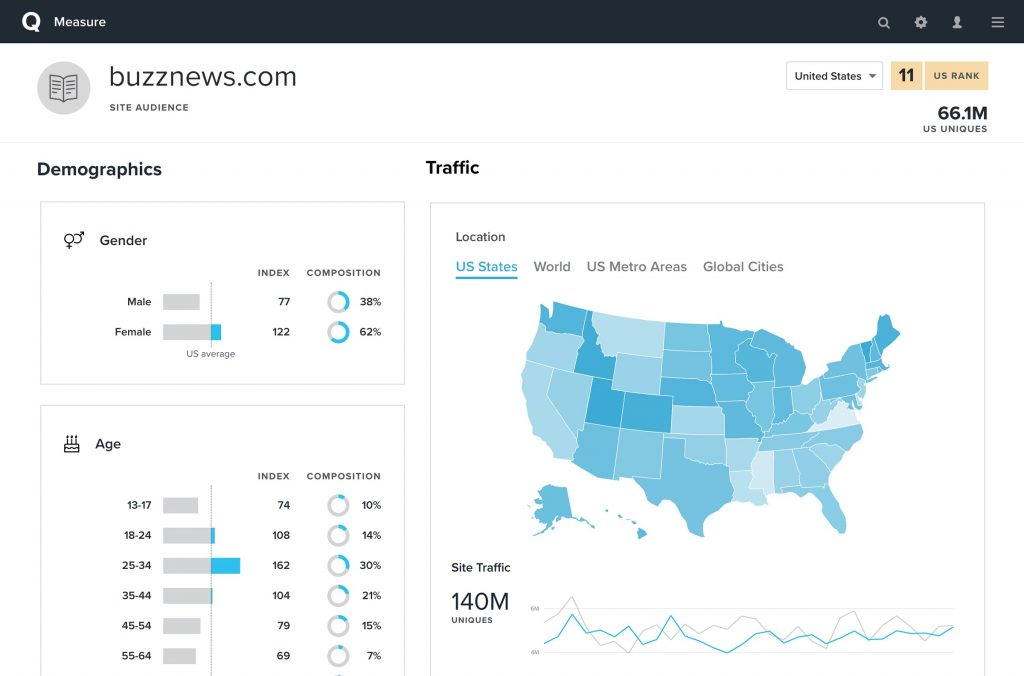Click the 21% composition value

[x=371, y=595]
